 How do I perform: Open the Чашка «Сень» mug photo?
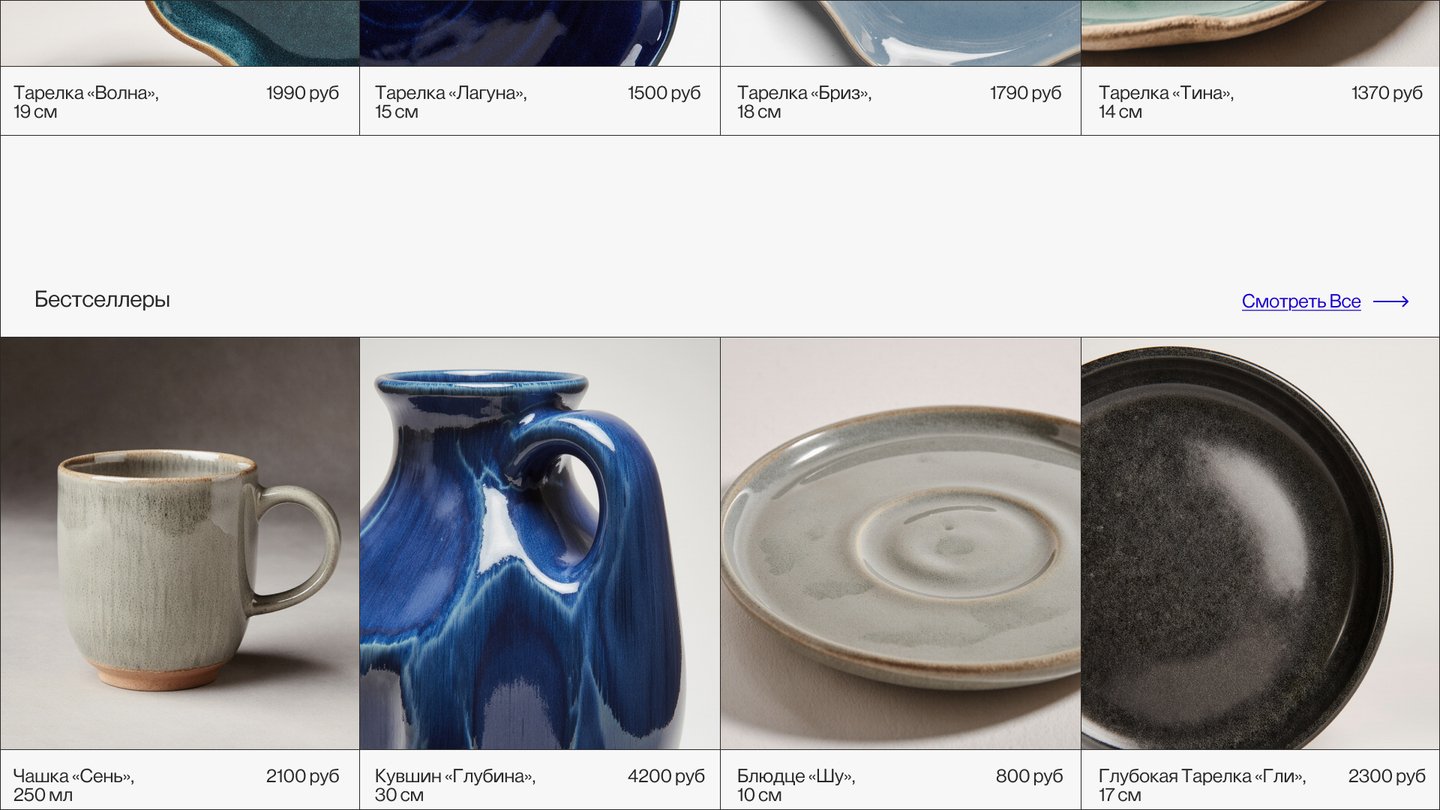(x=180, y=543)
